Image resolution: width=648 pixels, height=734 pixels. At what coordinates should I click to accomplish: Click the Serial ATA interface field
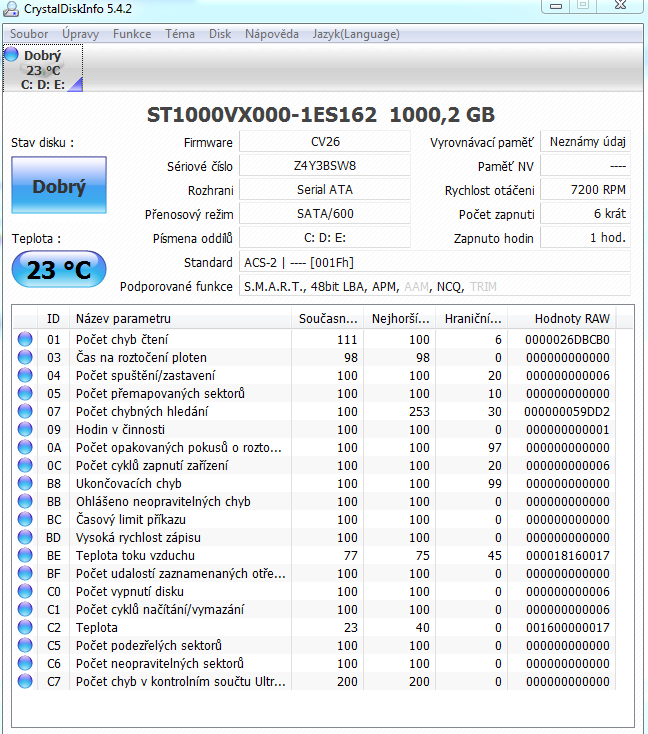click(325, 190)
